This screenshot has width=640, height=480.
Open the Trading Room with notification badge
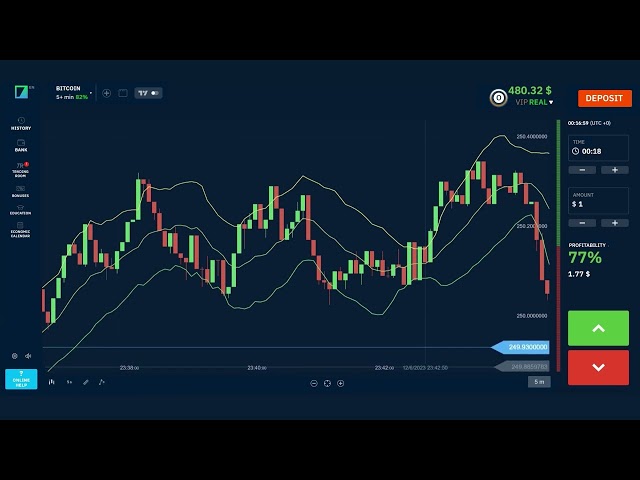(20, 169)
